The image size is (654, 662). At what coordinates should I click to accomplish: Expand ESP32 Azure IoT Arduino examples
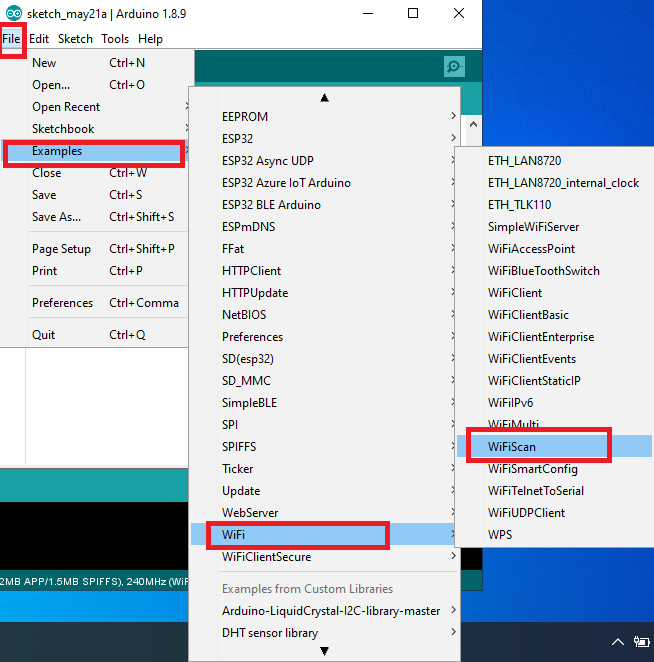[x=323, y=183]
